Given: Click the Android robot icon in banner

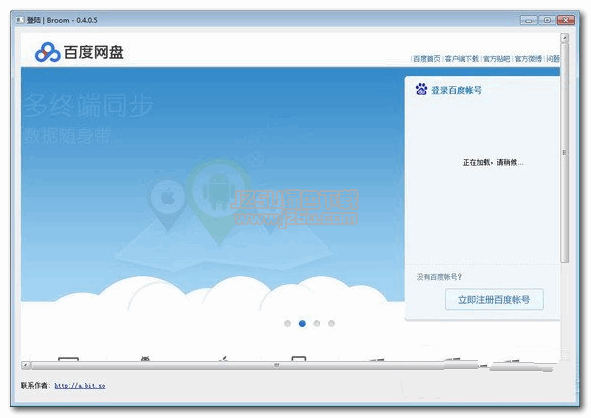Looking at the screenshot, I should [219, 191].
